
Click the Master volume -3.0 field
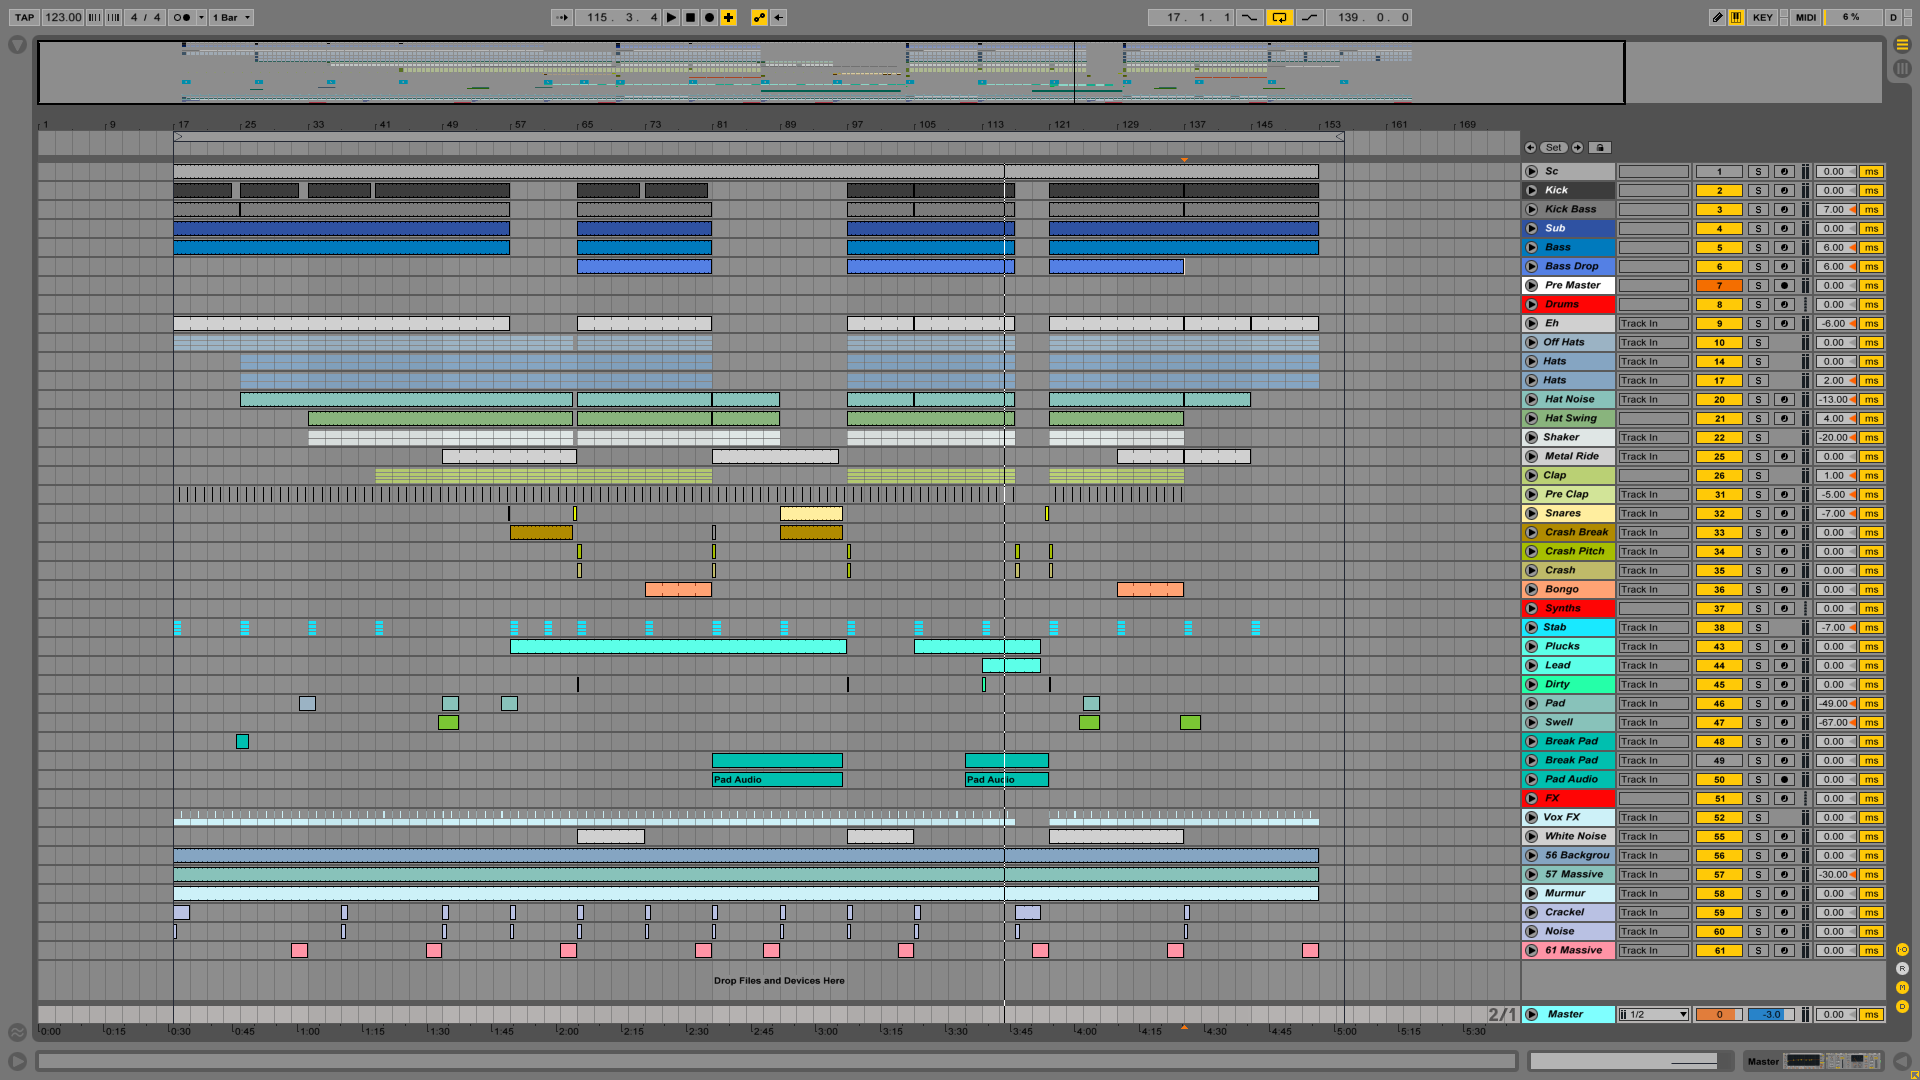(1771, 1014)
